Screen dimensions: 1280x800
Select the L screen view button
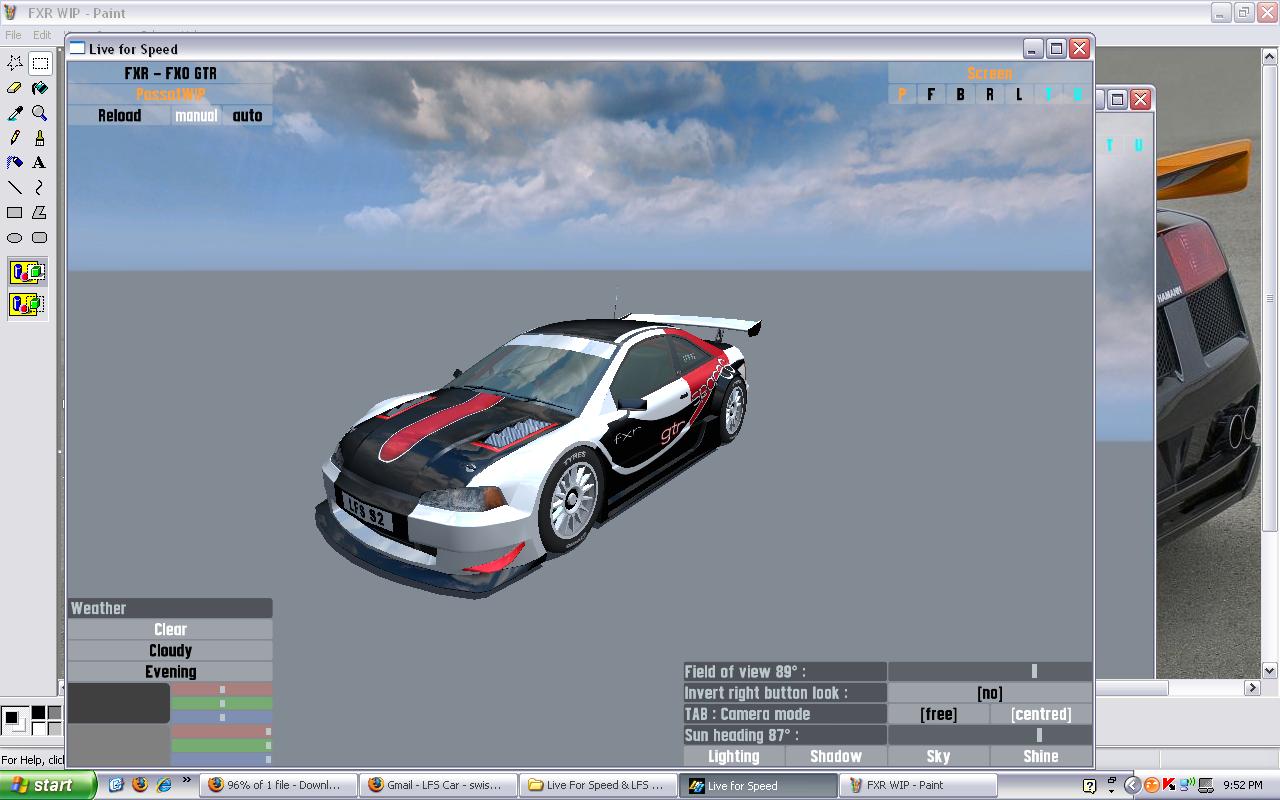pos(1019,94)
